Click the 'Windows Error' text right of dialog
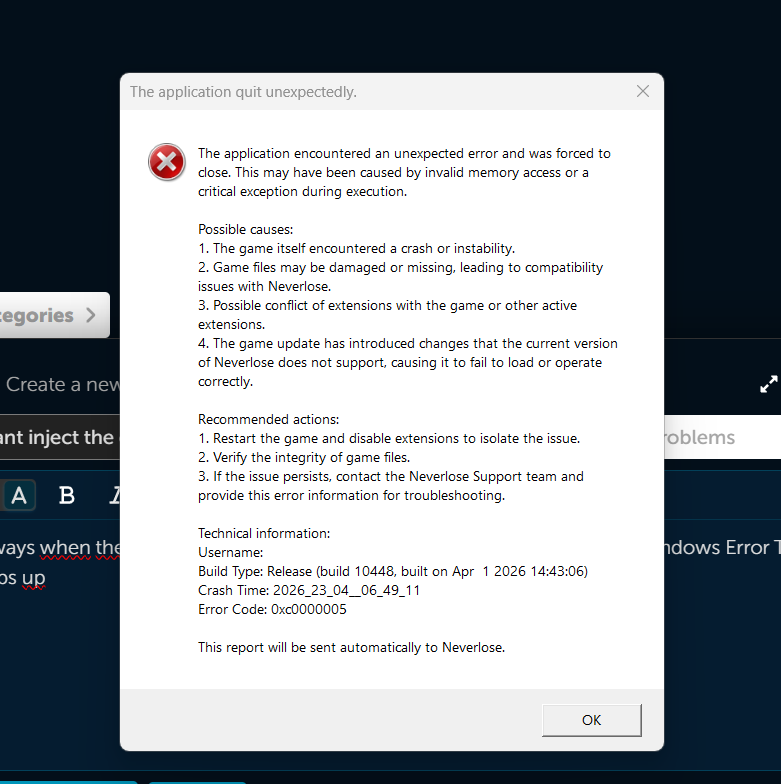This screenshot has height=784, width=781. pyautogui.click(x=718, y=548)
